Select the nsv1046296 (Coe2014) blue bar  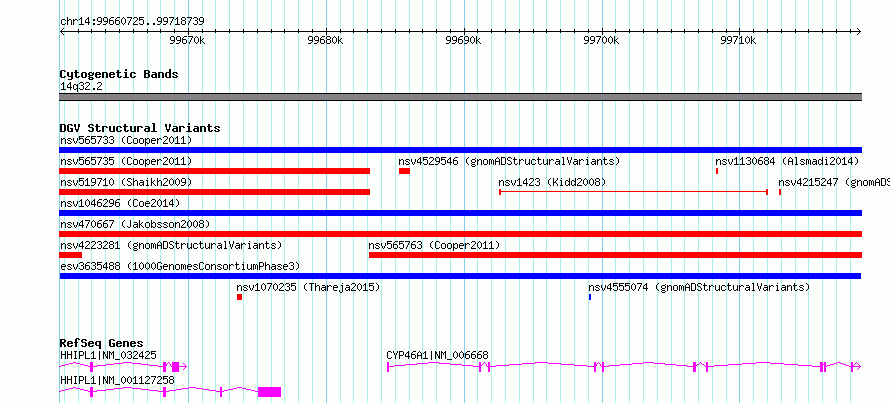(x=460, y=213)
